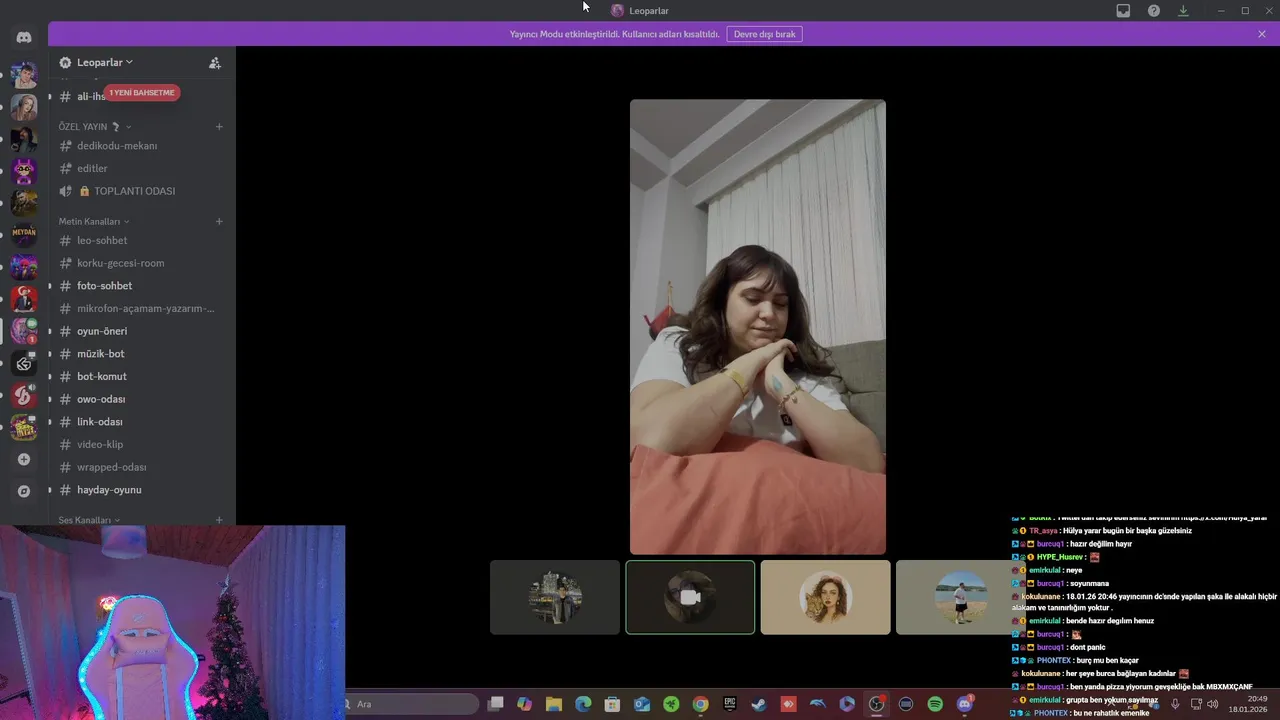
Task: Click the Discord download icon in title bar
Action: pyautogui.click(x=1183, y=11)
